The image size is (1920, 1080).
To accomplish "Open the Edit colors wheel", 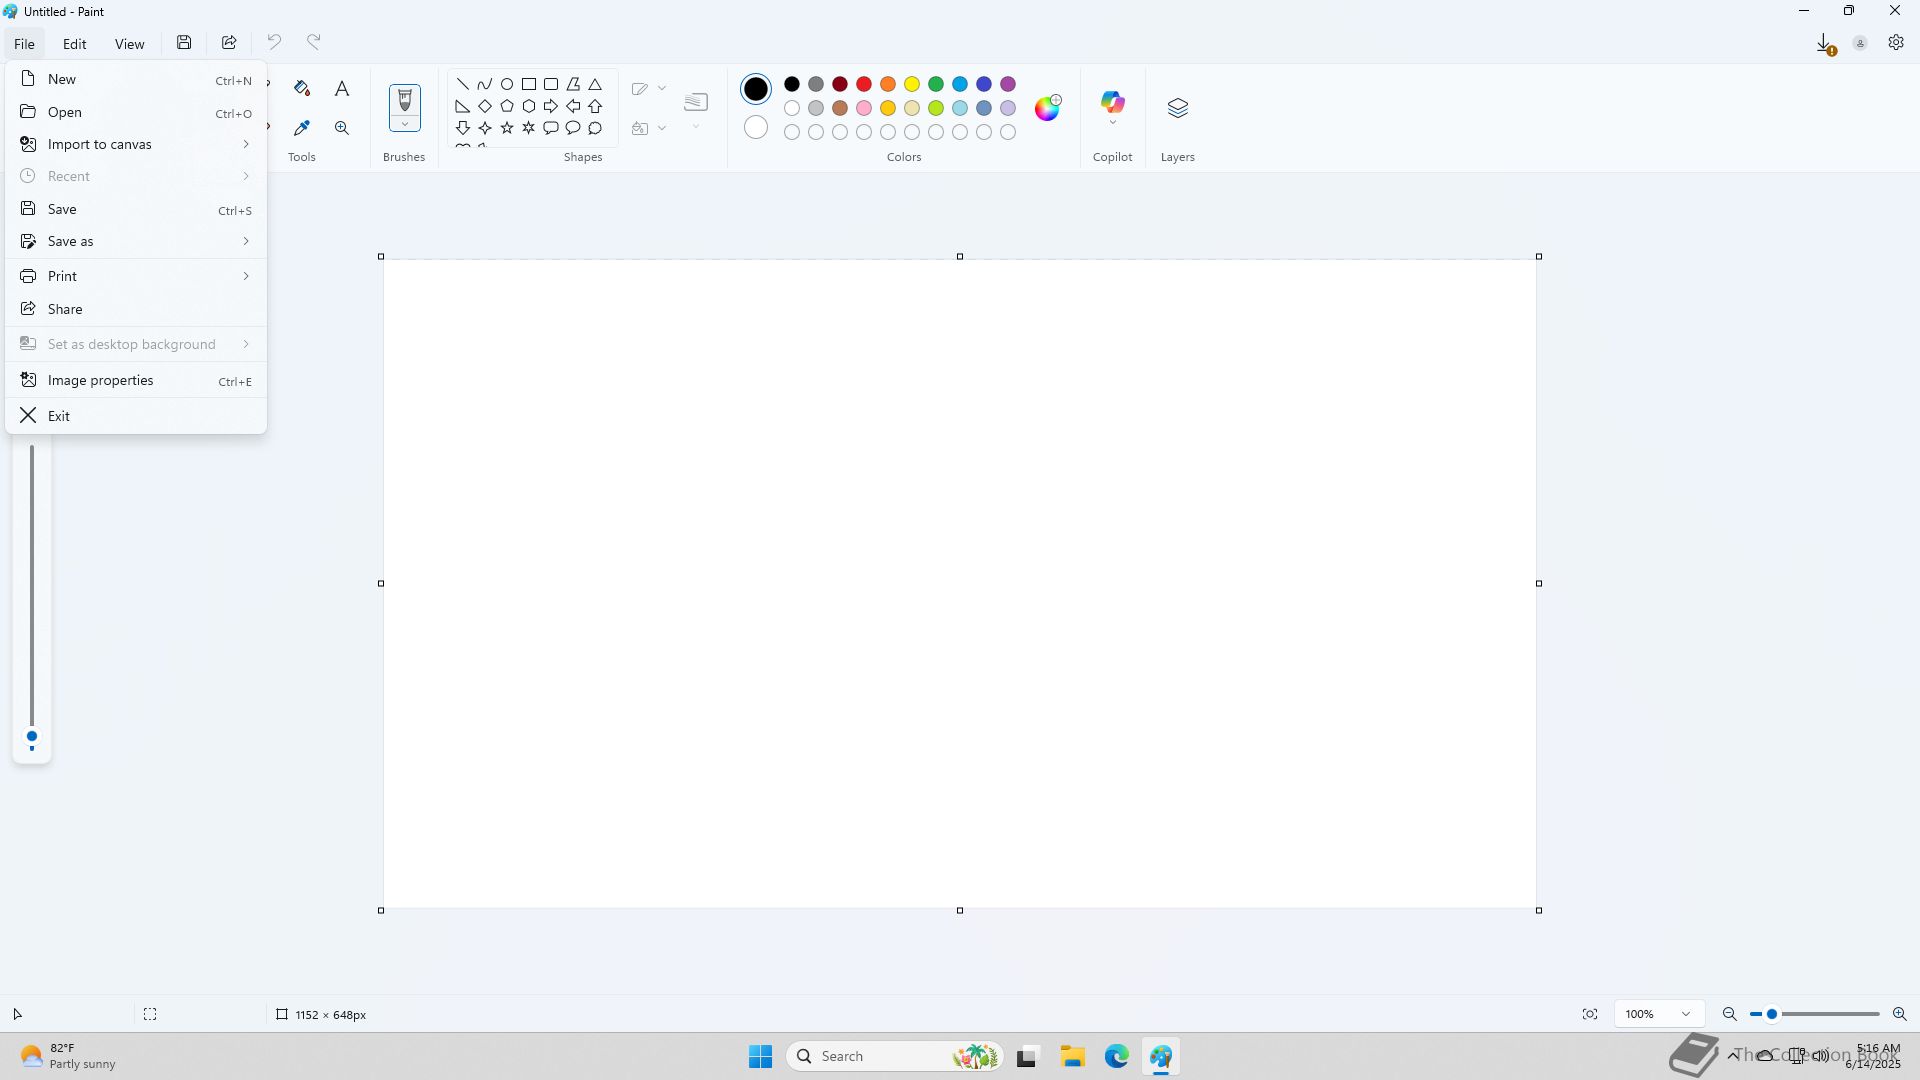I will coord(1047,108).
